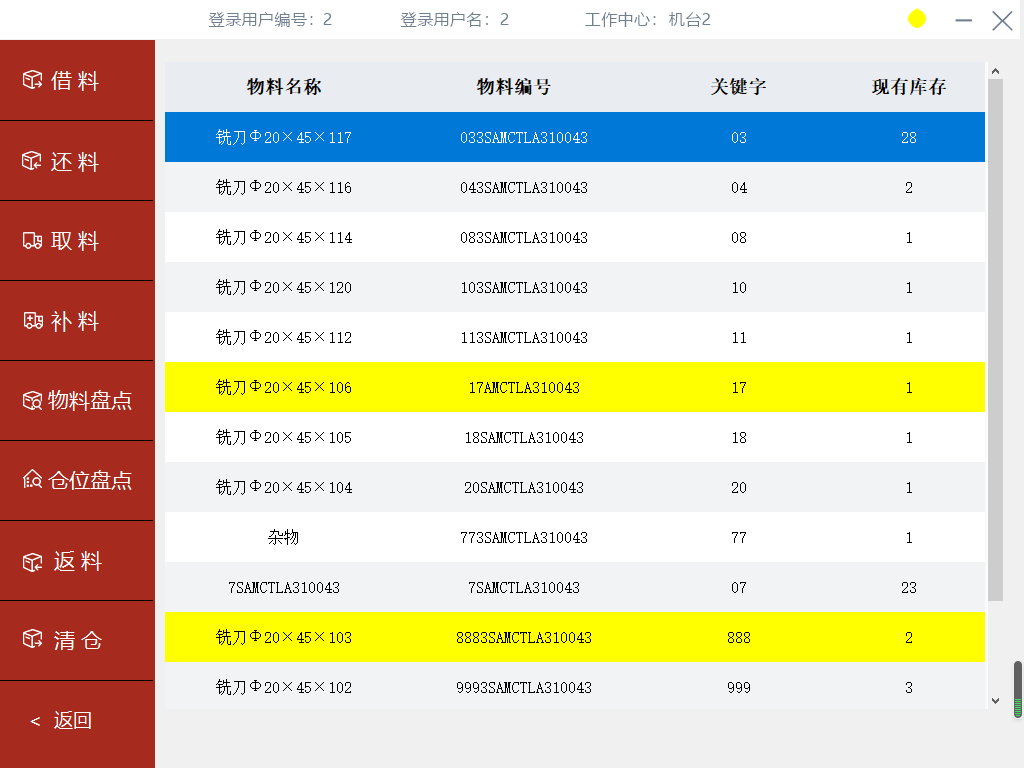The image size is (1024, 768).
Task: Click the yellow status indicator circle
Action: point(916,19)
